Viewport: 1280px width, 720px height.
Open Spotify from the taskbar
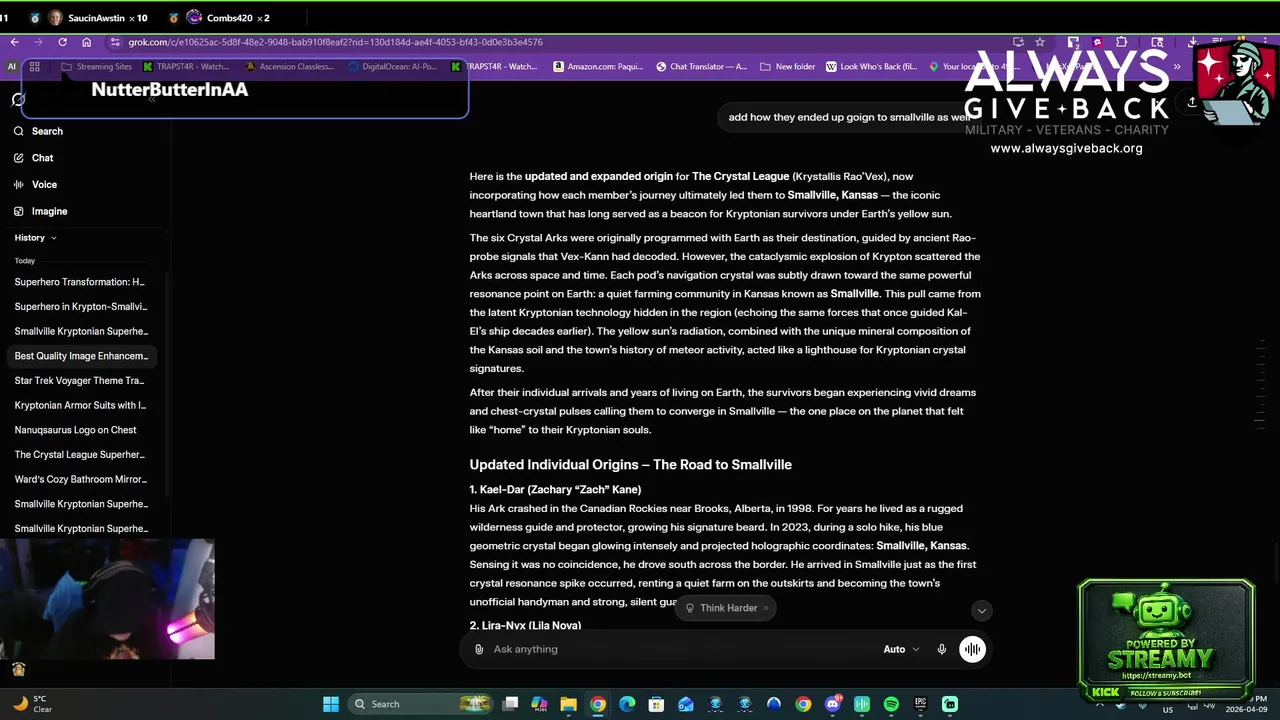pyautogui.click(x=891, y=704)
